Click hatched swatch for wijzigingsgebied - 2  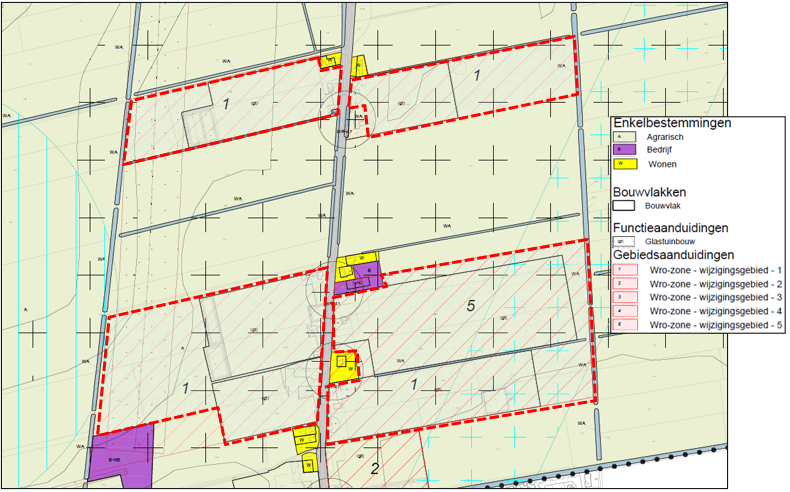pos(625,284)
